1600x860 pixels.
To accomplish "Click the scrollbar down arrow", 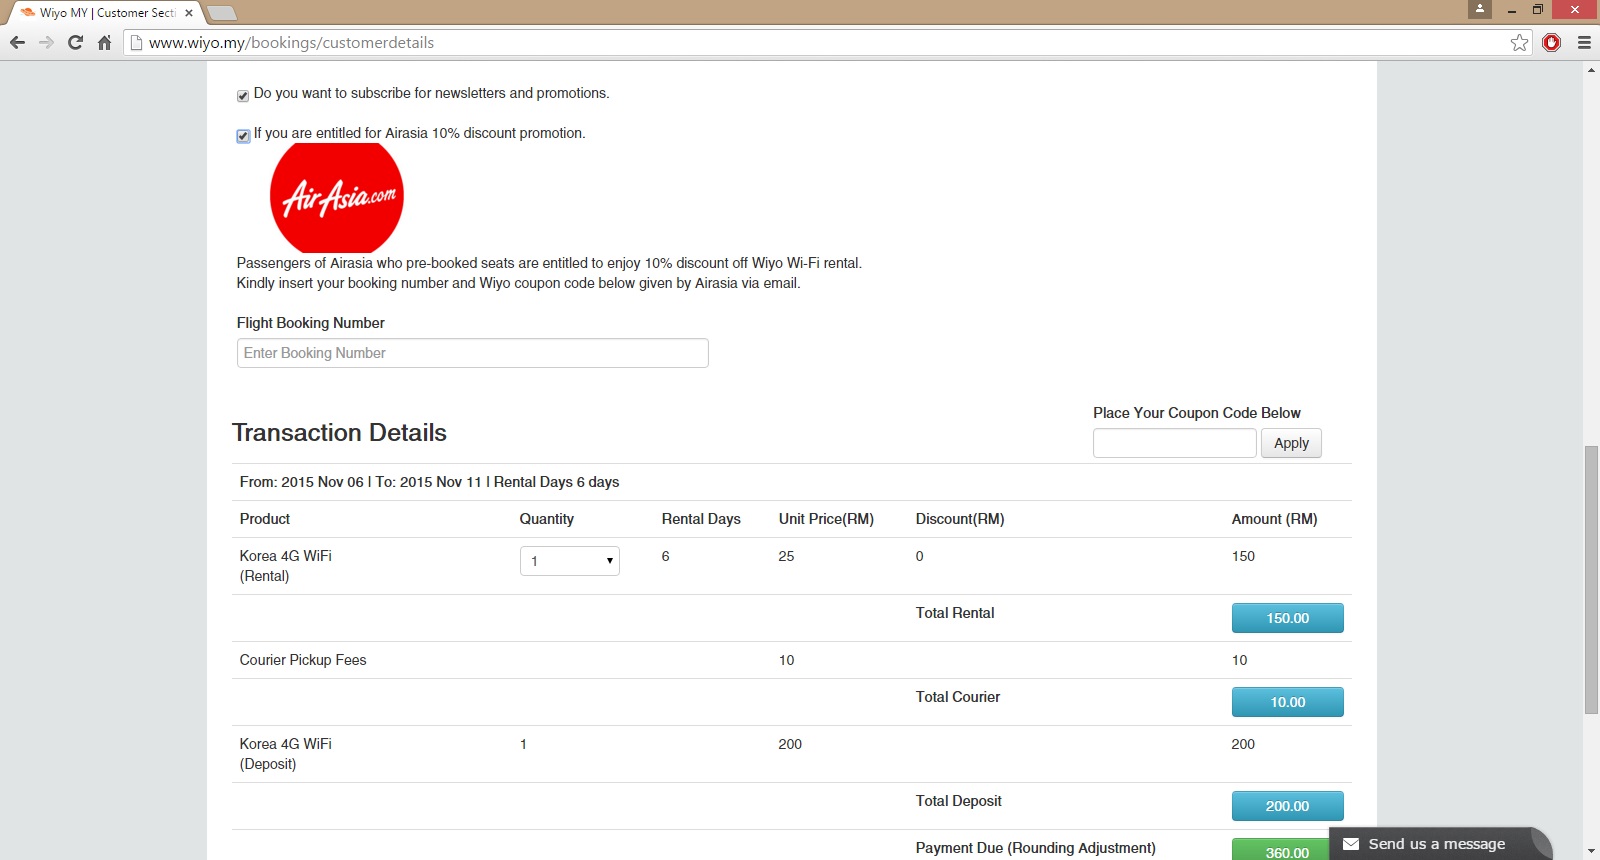I will point(1591,851).
